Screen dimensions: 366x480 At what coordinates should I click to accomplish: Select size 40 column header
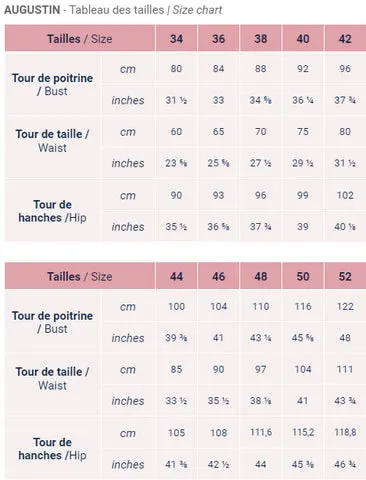303,39
